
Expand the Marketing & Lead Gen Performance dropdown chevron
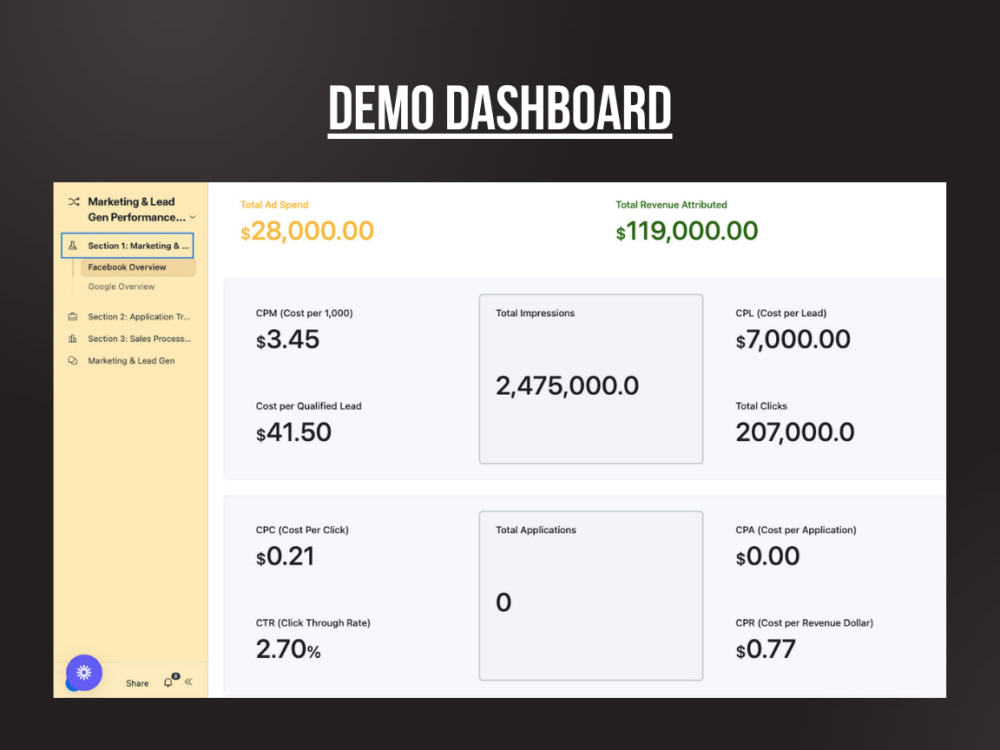tap(193, 217)
